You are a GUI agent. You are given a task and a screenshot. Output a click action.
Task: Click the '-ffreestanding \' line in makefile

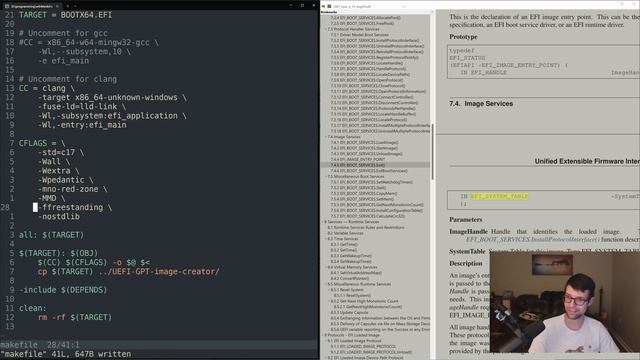tap(75, 207)
